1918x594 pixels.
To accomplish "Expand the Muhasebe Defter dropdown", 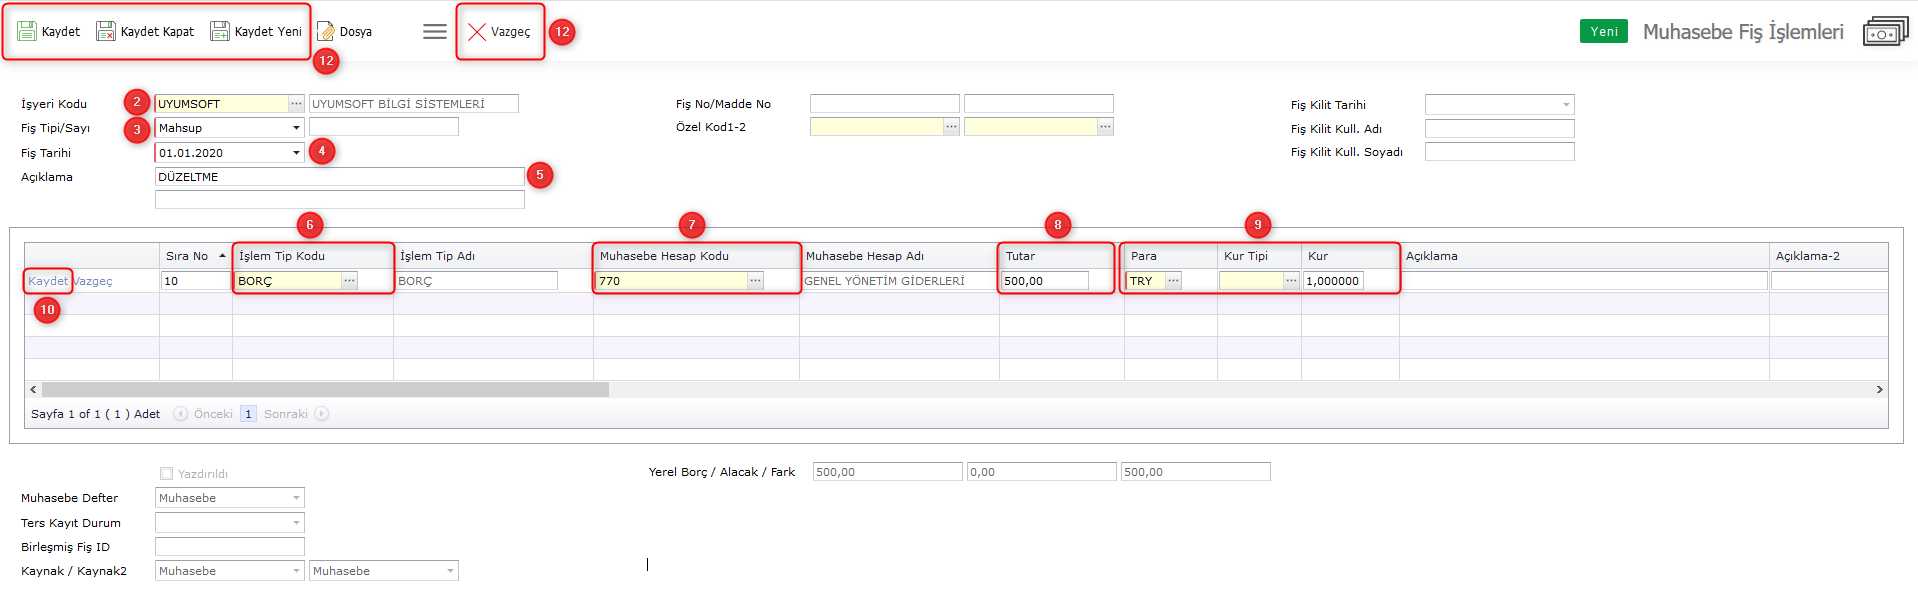I will pyautogui.click(x=296, y=498).
